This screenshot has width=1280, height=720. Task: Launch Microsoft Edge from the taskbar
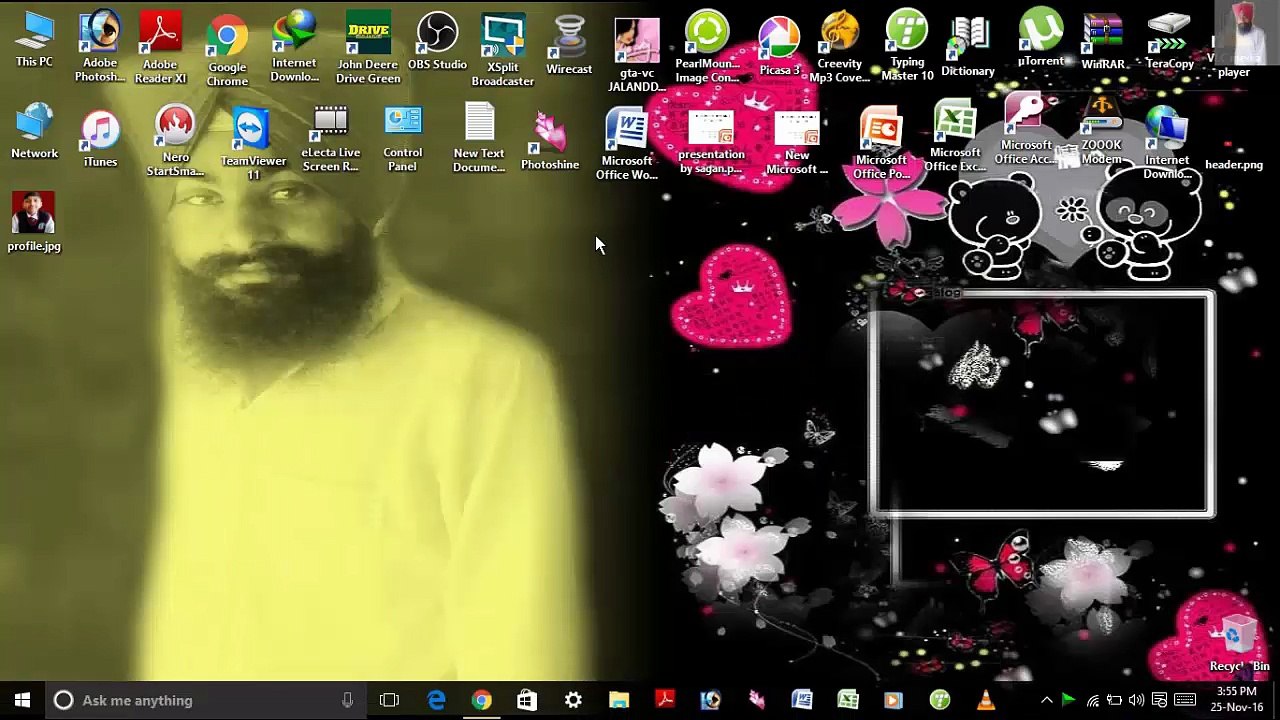click(436, 700)
